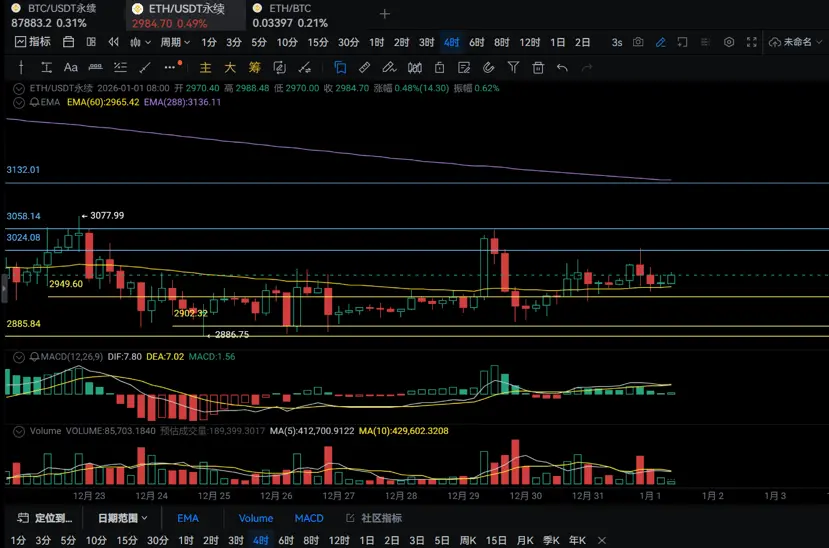Toggle the blue bookmark drawings icon
The height and width of the screenshot is (548, 829).
pos(340,67)
